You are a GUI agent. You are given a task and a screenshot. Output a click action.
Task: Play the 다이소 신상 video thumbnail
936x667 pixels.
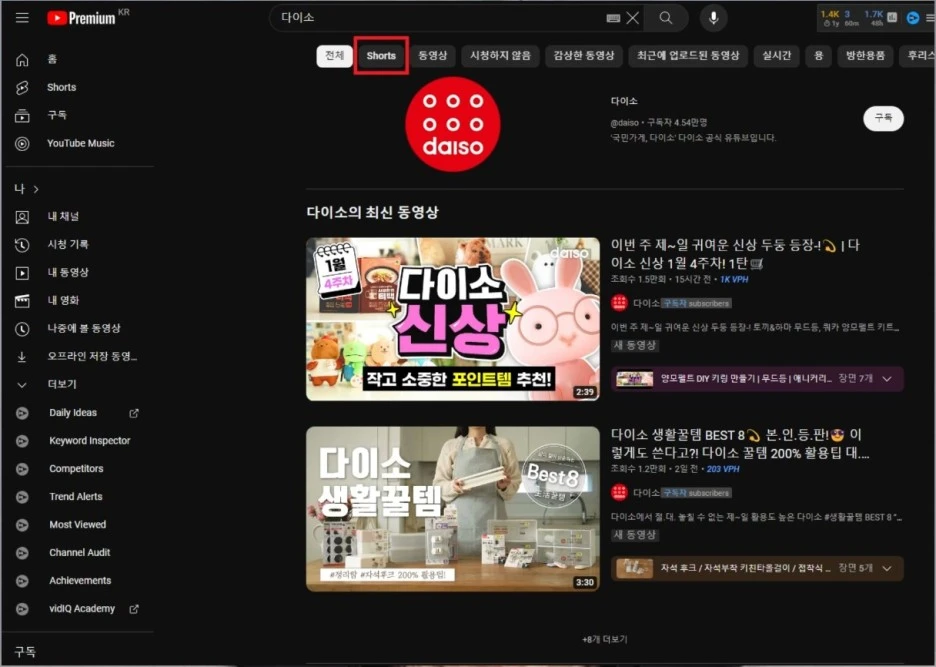[x=453, y=319]
